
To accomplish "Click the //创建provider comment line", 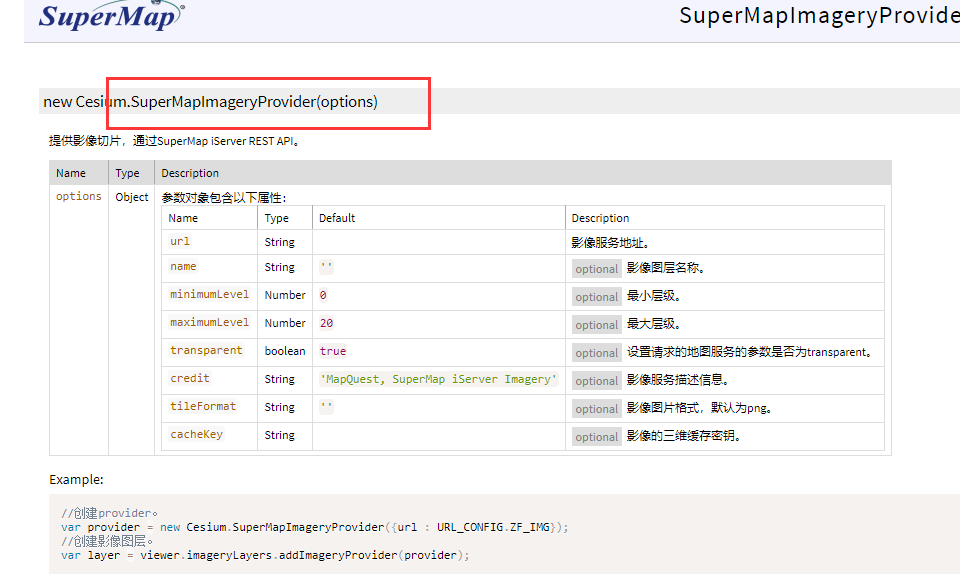I will point(109,513).
